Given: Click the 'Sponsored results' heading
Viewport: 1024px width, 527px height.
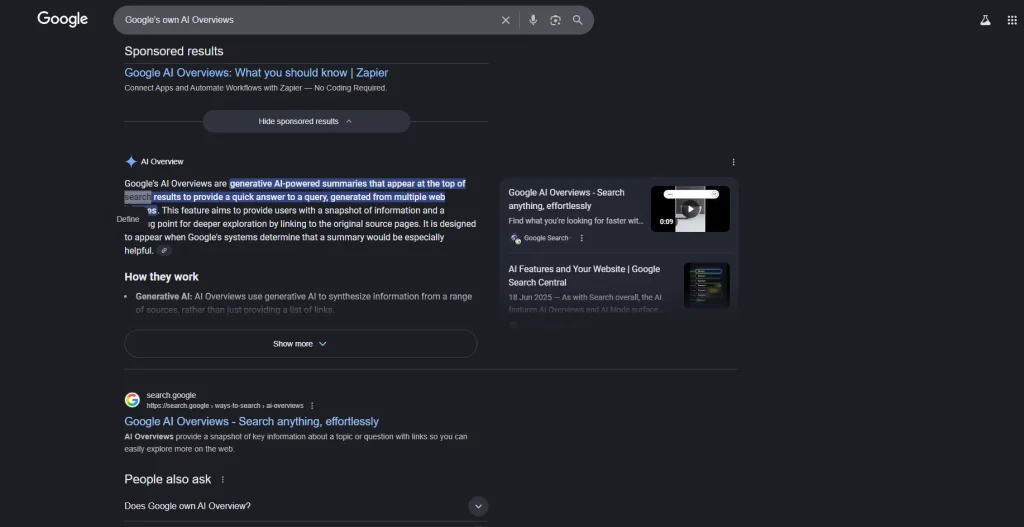Looking at the screenshot, I should (x=174, y=51).
